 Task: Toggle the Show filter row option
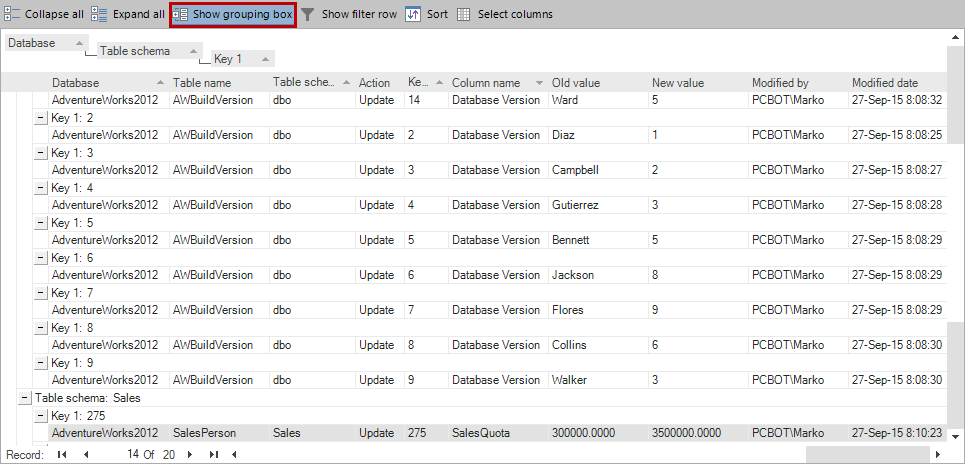tap(349, 14)
